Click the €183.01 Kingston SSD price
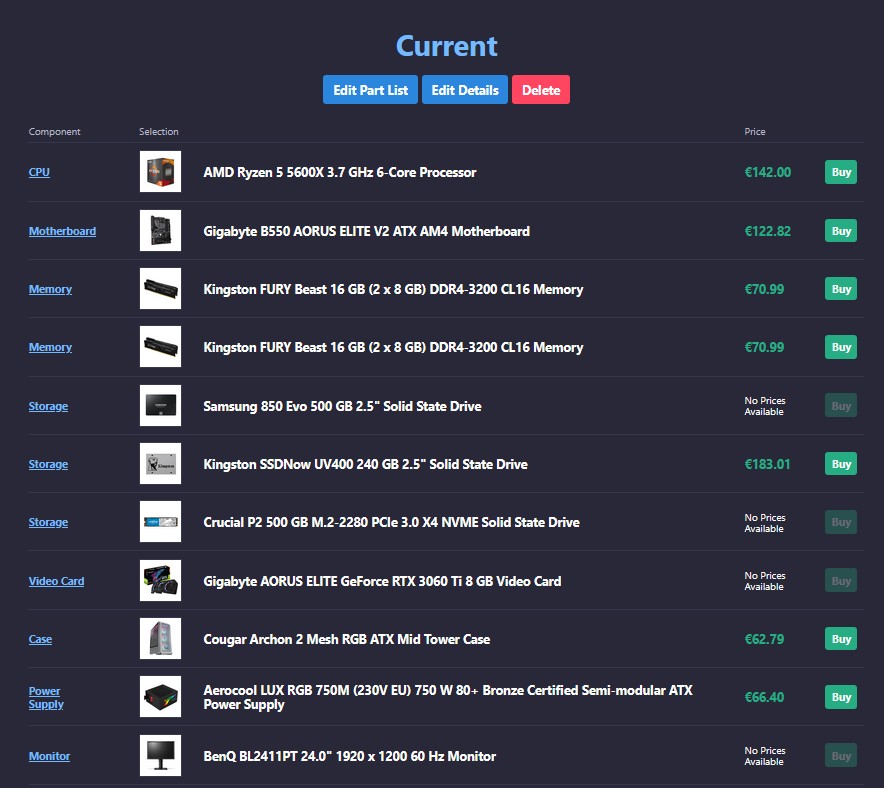The height and width of the screenshot is (788, 884). (x=767, y=464)
